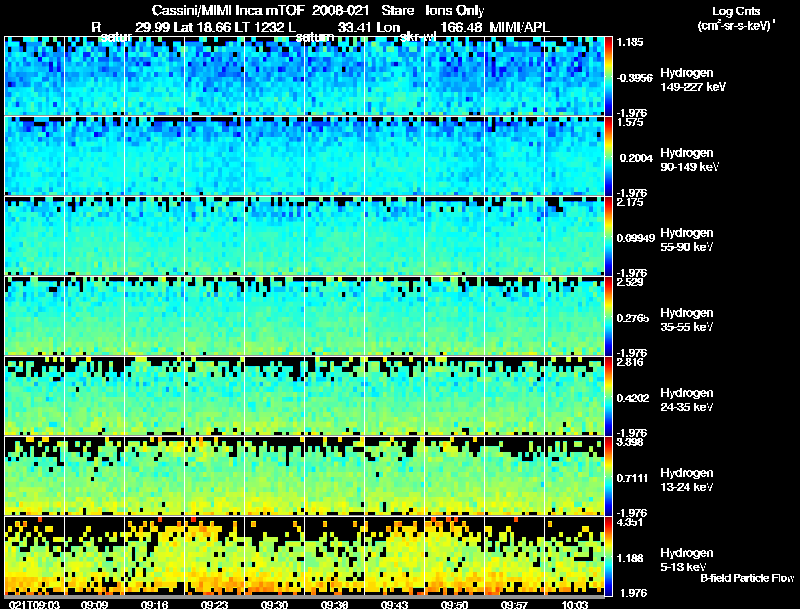
Task: Click the longitude value '166.48' in header
Action: (x=462, y=27)
